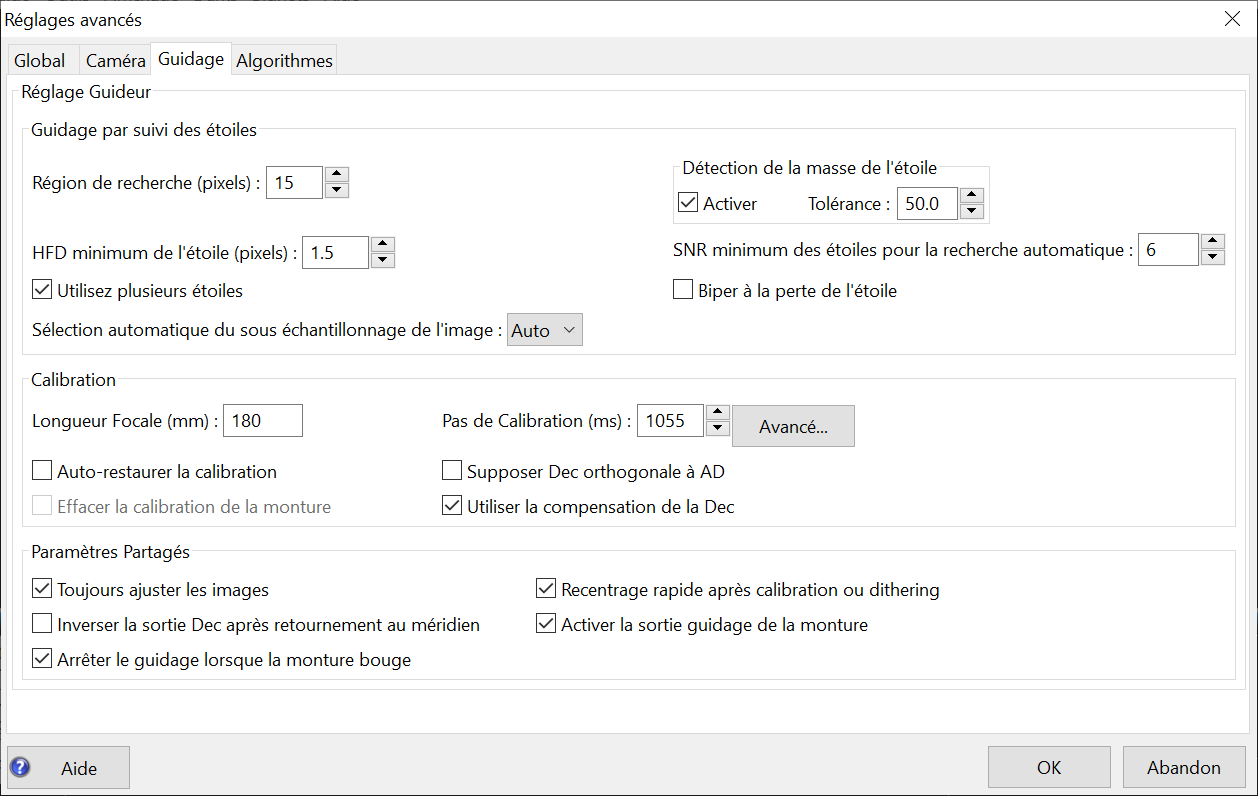Confirm settings with the OK button
Viewport: 1258px width, 796px height.
coord(1049,767)
